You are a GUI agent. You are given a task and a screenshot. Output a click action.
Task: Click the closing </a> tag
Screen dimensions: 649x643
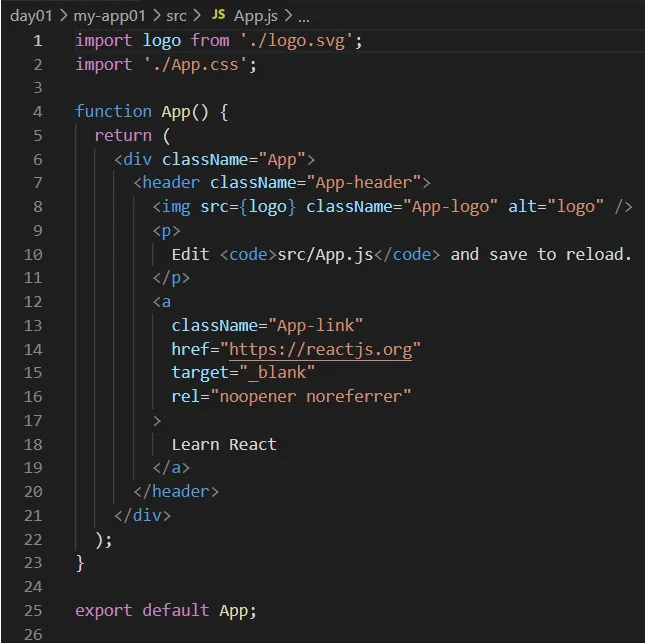coord(171,468)
